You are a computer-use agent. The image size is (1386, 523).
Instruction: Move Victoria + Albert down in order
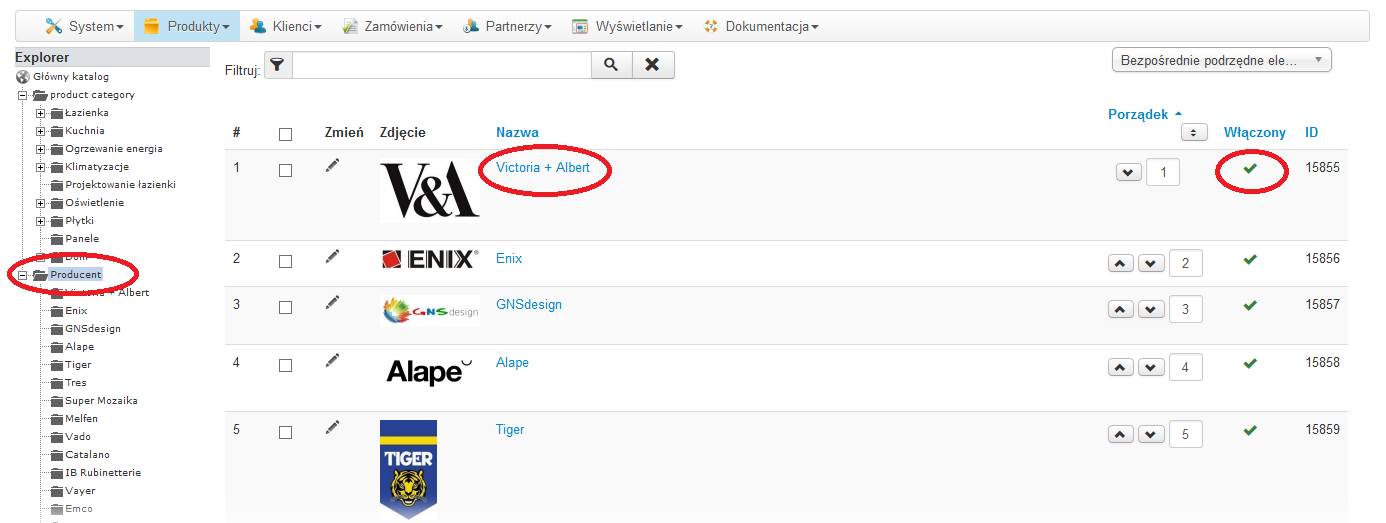pyautogui.click(x=1128, y=172)
